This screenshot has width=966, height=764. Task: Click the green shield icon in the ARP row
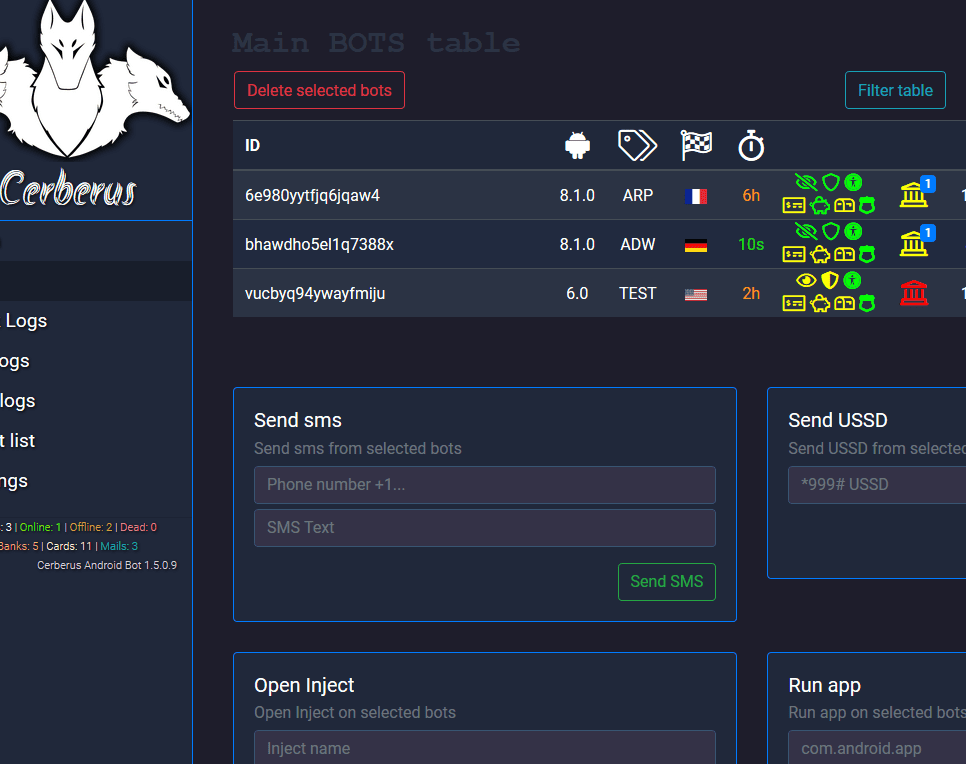831,182
